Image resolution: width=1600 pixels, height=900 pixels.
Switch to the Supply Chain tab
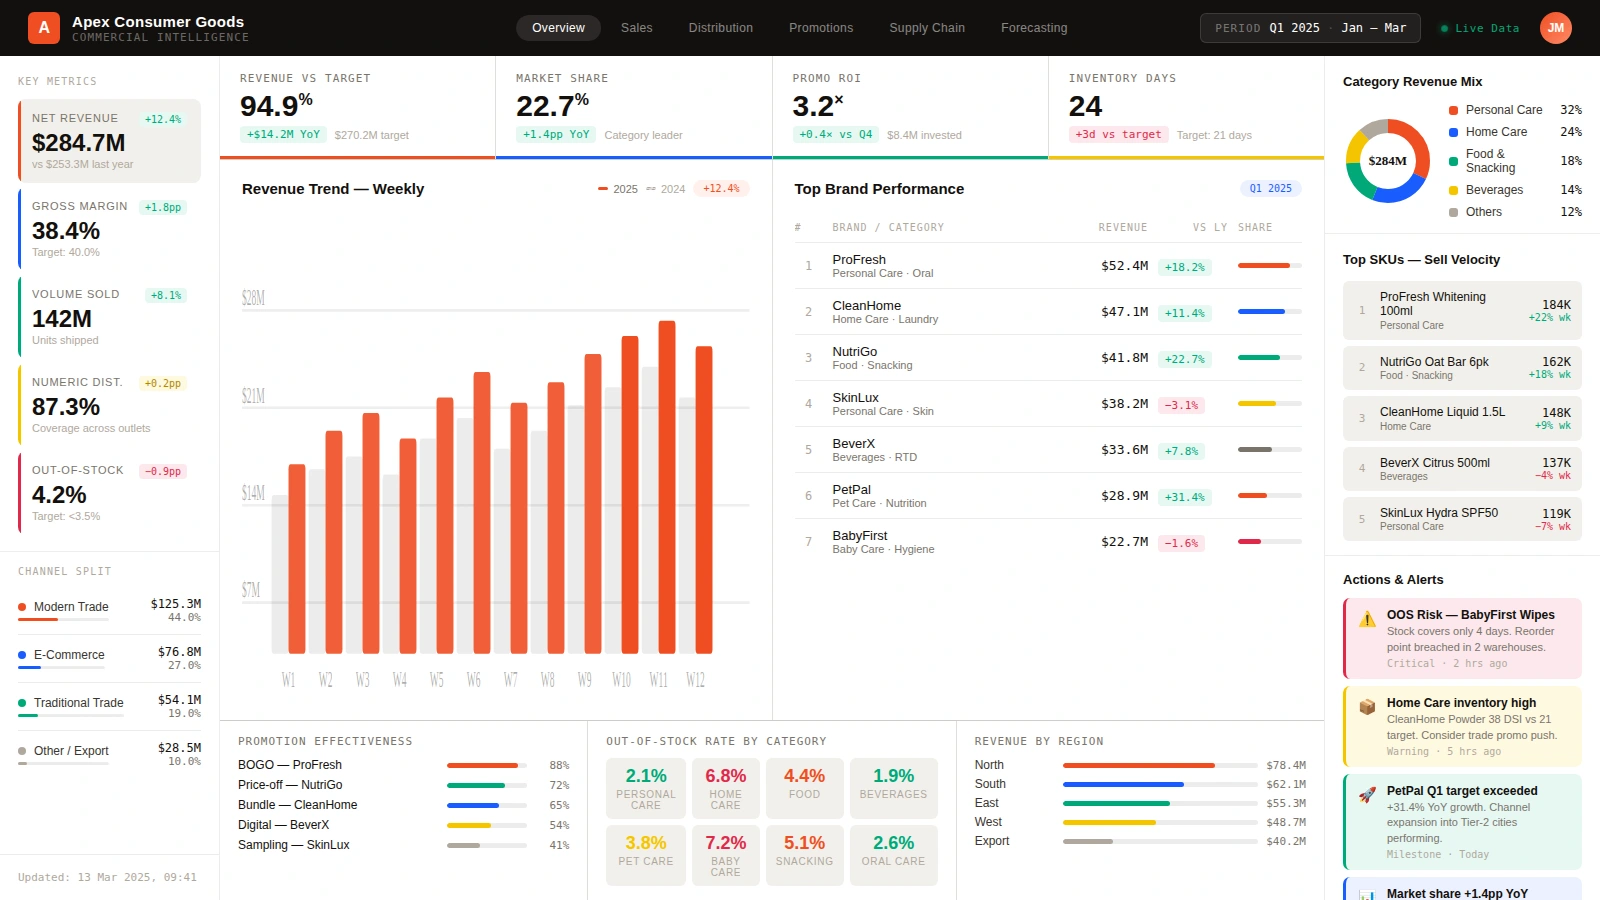click(x=926, y=28)
